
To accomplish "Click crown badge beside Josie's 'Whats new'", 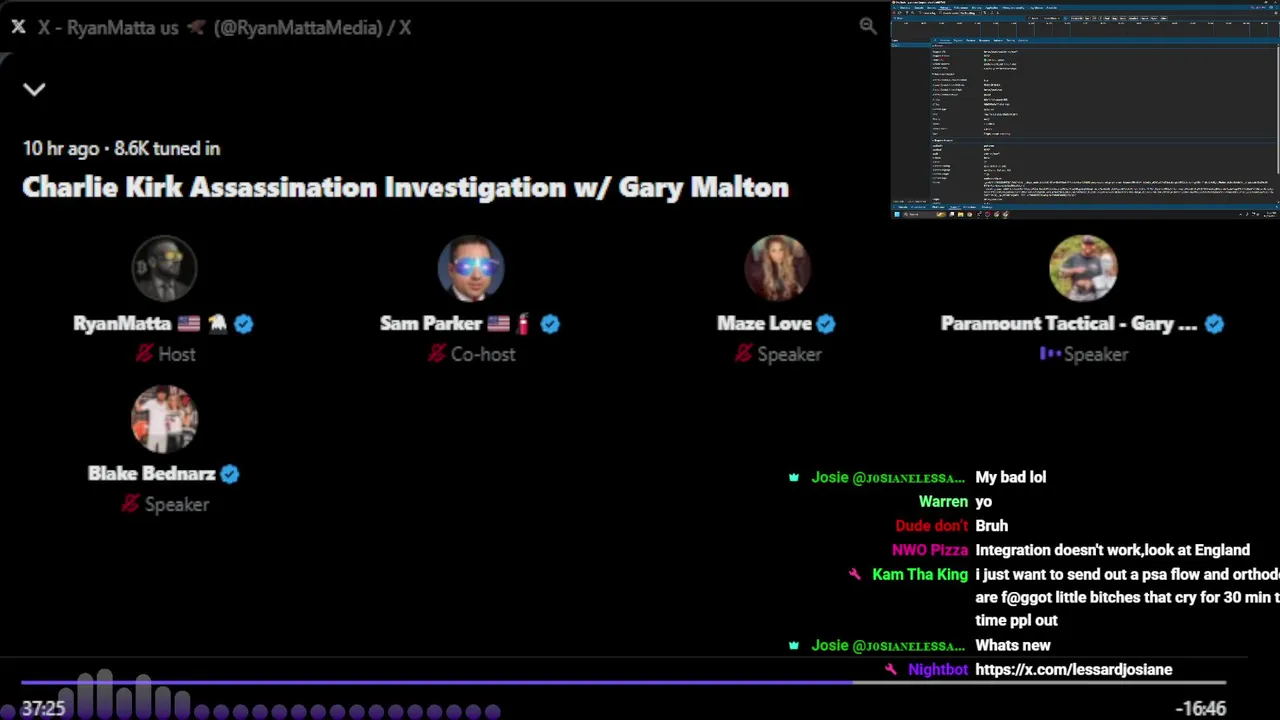I will 794,645.
